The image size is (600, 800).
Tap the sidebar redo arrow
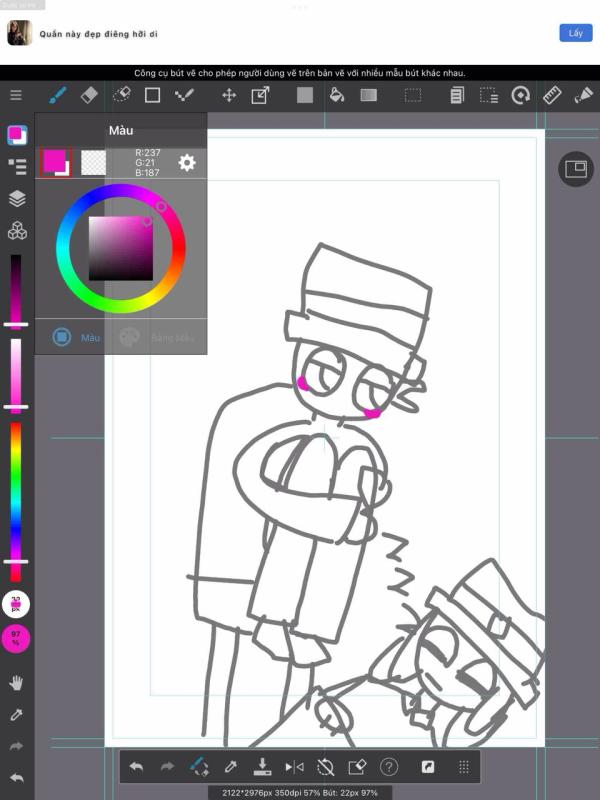tap(16, 746)
